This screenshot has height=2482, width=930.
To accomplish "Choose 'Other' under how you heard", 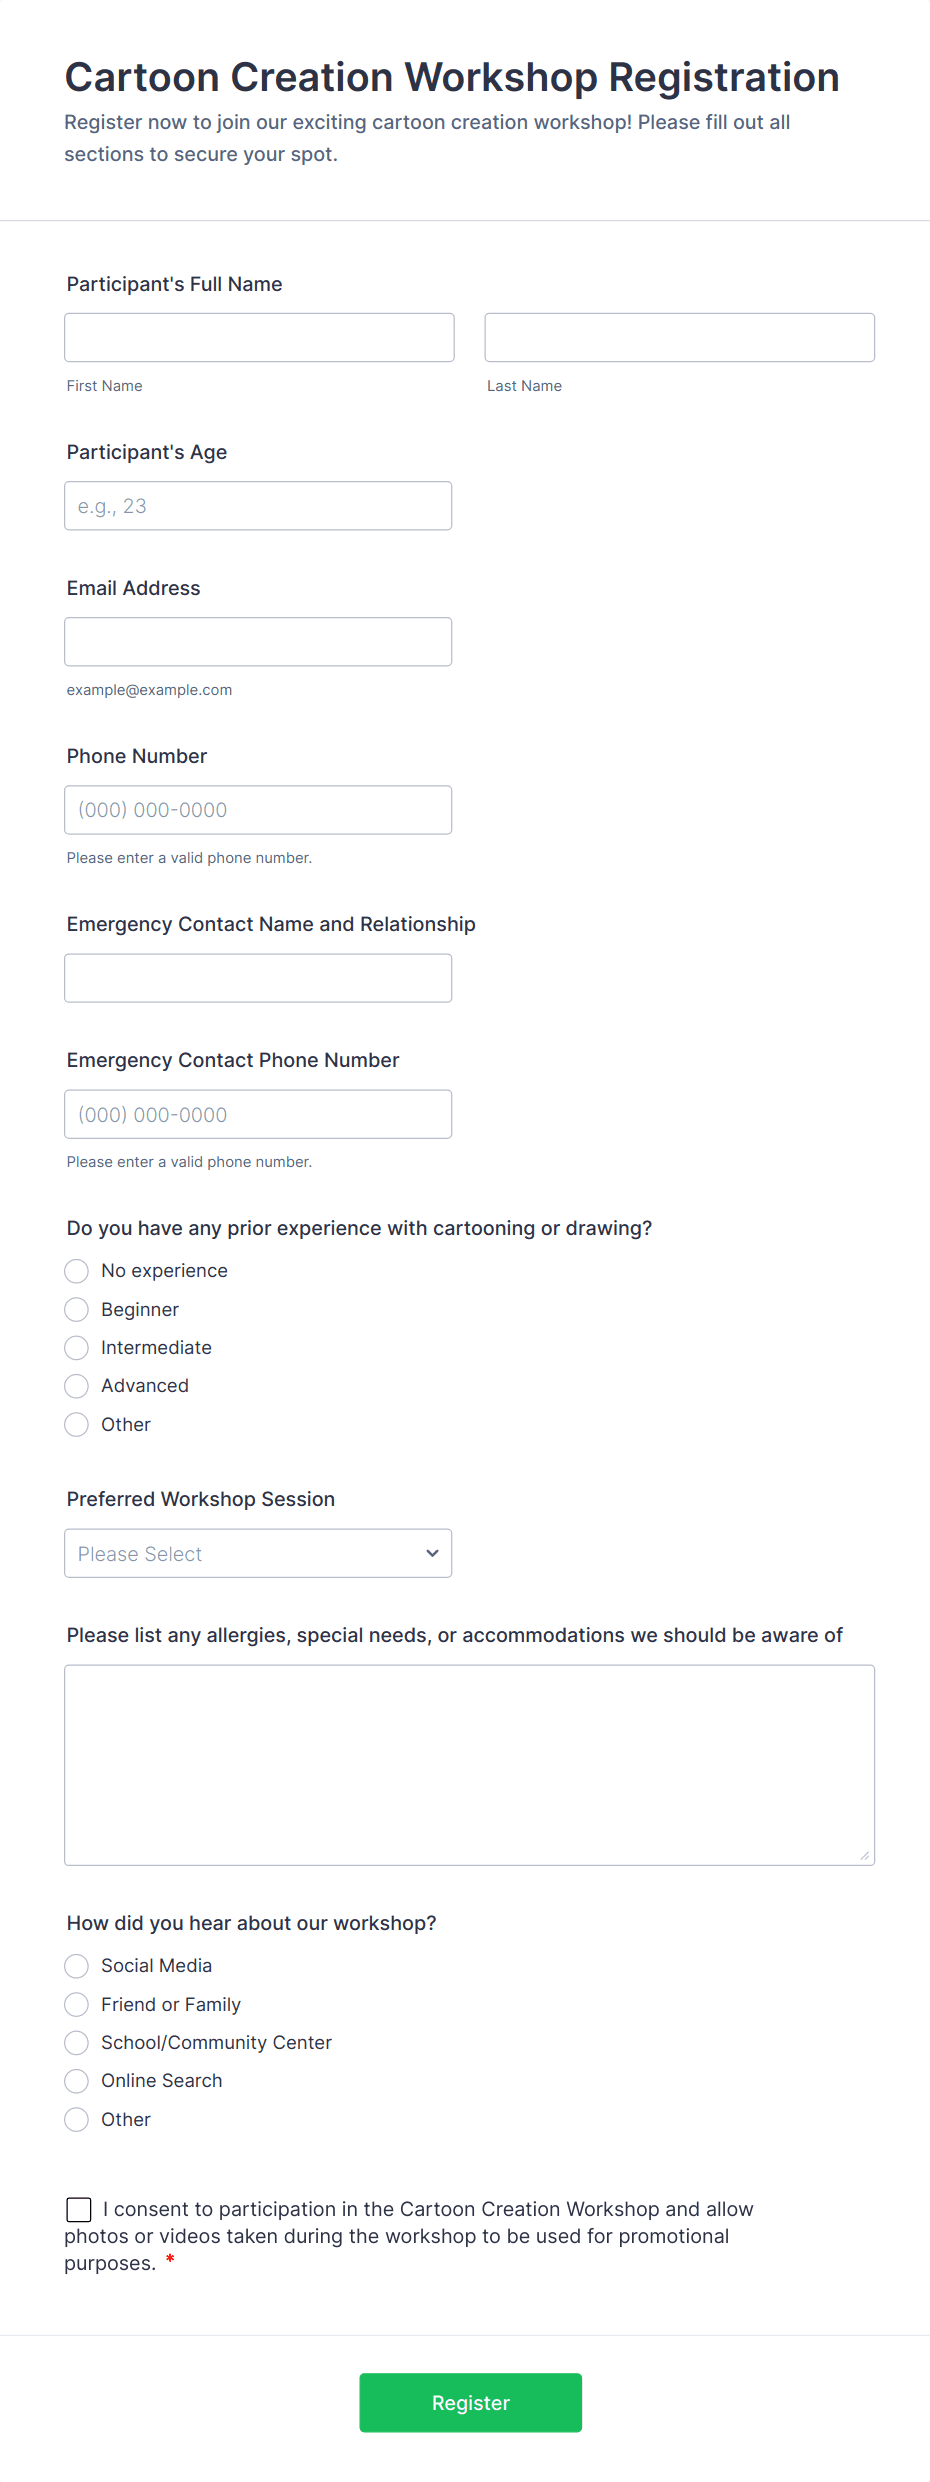I will (76, 2119).
